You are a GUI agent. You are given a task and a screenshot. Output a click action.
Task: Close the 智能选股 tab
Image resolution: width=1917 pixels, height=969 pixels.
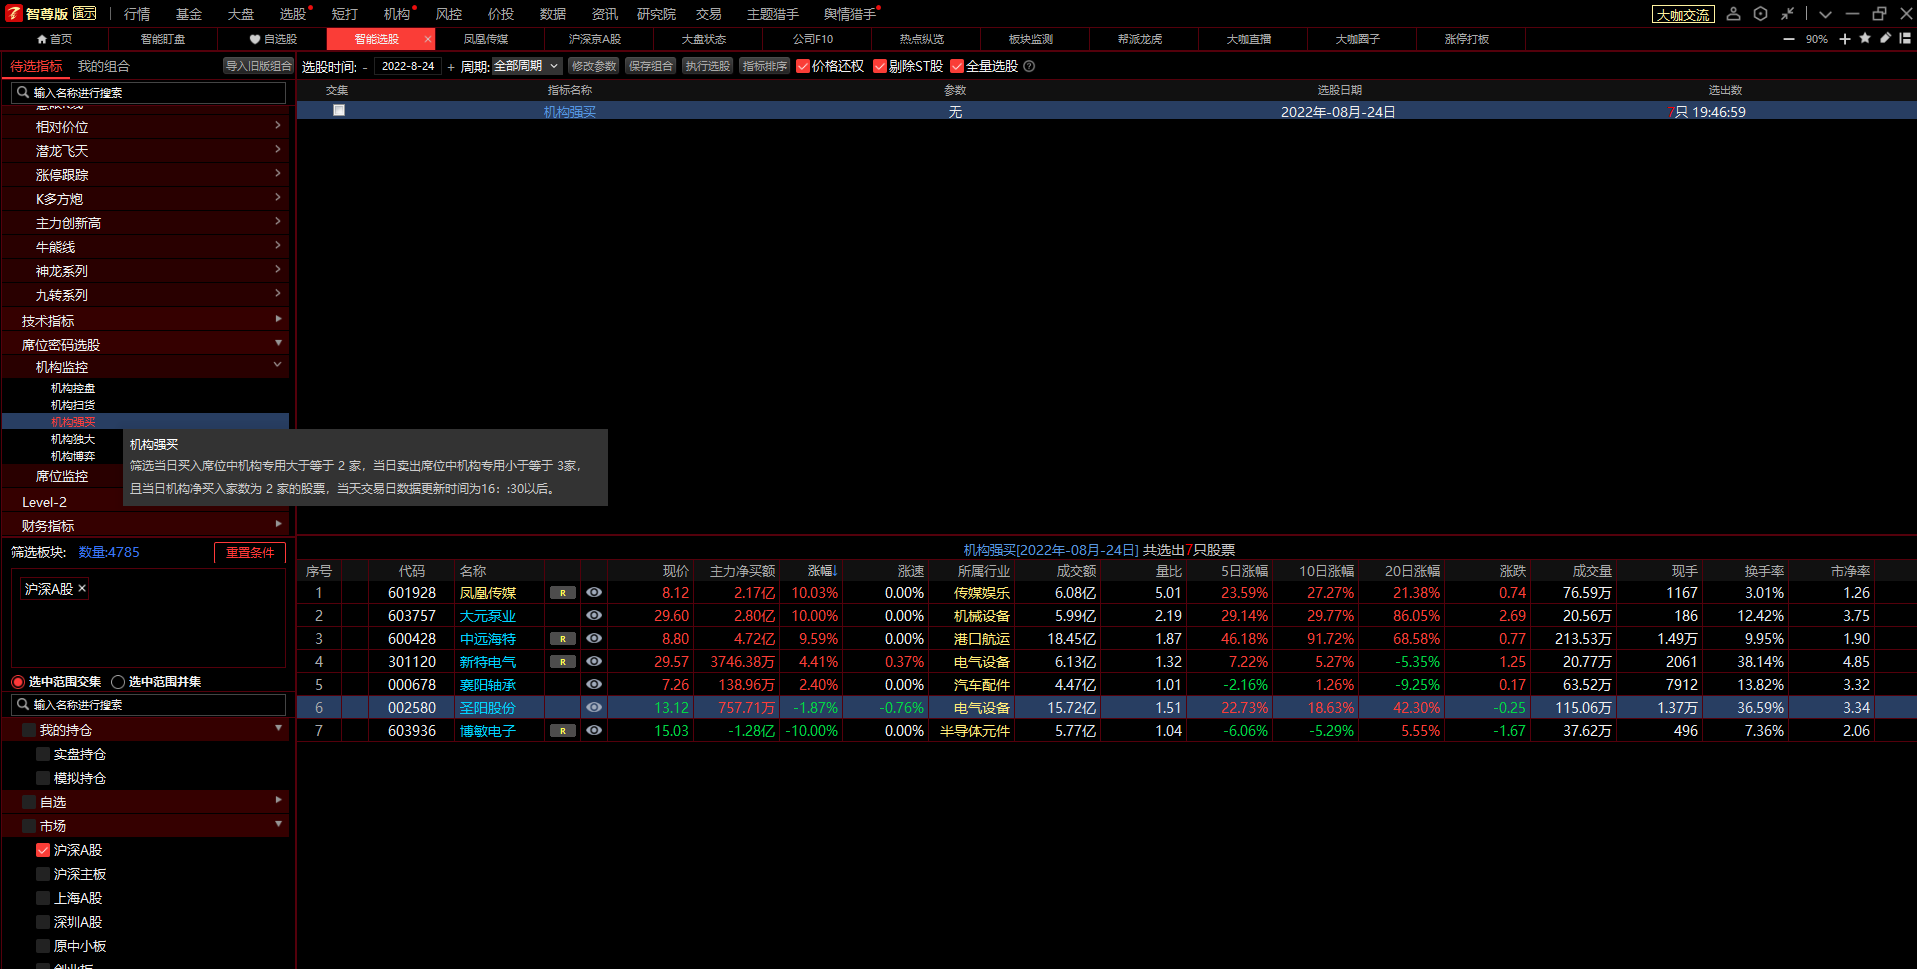click(x=428, y=39)
